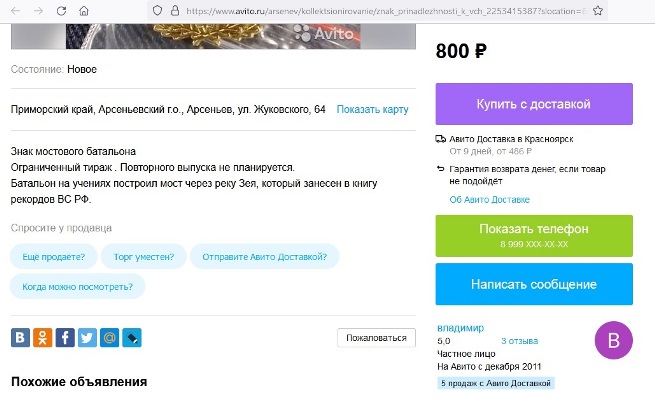This screenshot has width=655, height=400.
Task: Open the "Показать карту" link
Action: click(x=372, y=109)
